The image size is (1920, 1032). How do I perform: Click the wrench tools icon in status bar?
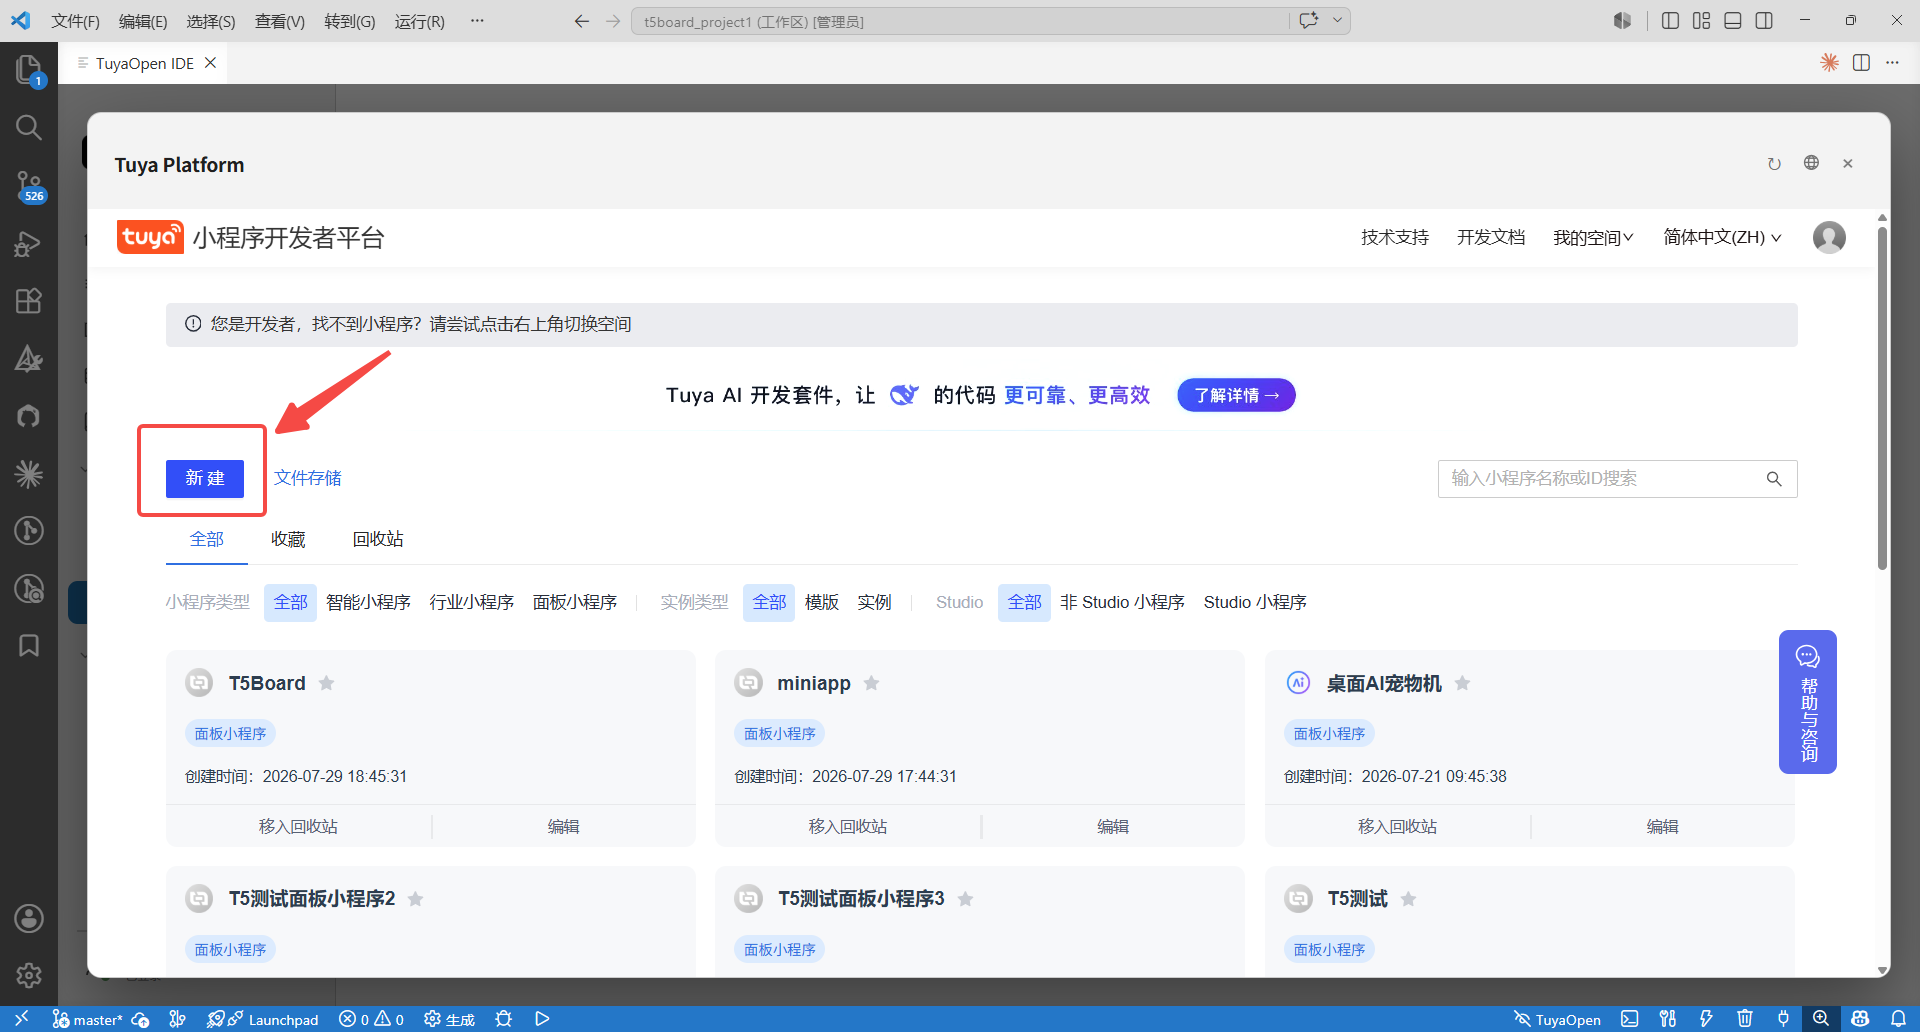point(1668,1019)
